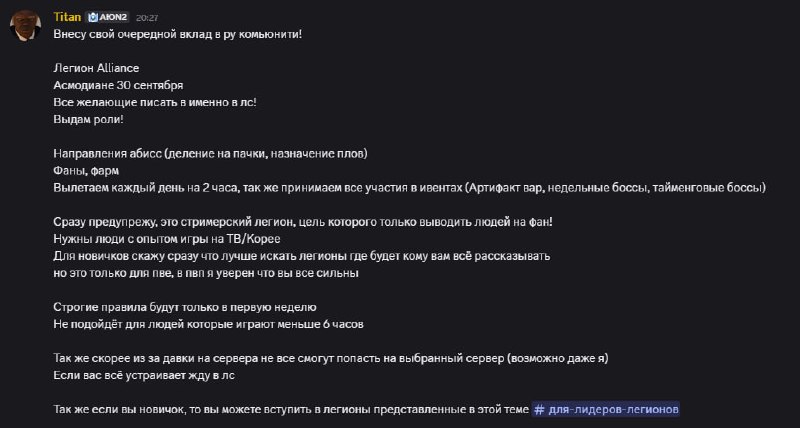Click the 'Строгие правила будут' line
Image resolution: width=800 pixels, height=428 pixels.
pos(185,308)
